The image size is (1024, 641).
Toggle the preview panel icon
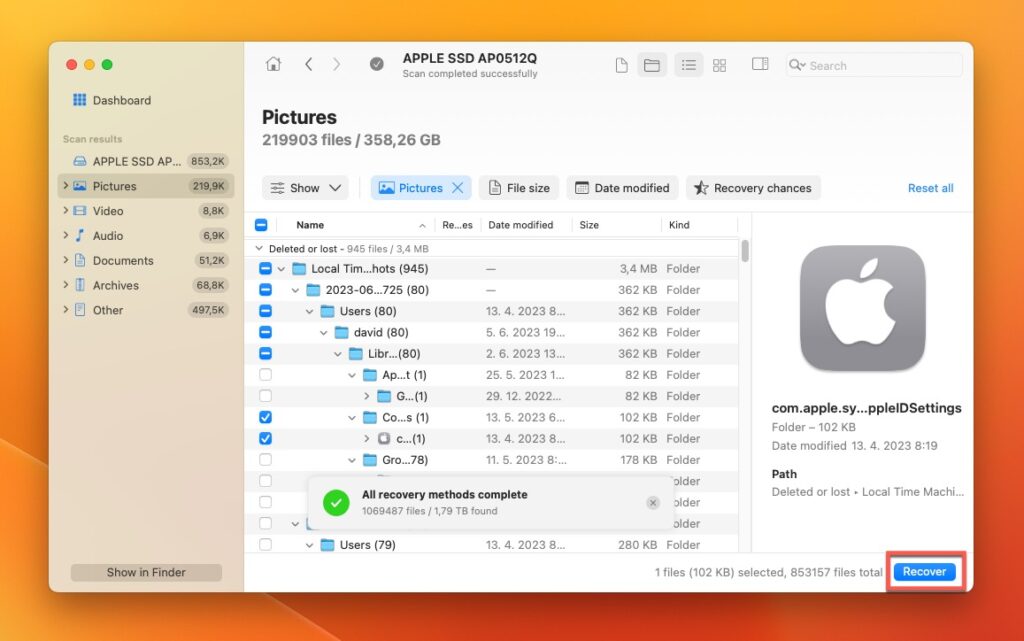click(x=759, y=64)
